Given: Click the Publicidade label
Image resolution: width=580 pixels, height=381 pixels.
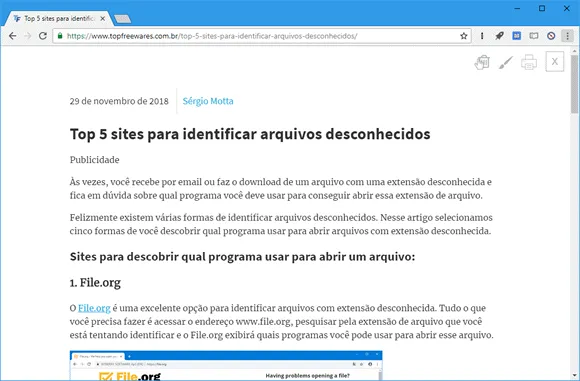Looking at the screenshot, I should pyautogui.click(x=95, y=160).
